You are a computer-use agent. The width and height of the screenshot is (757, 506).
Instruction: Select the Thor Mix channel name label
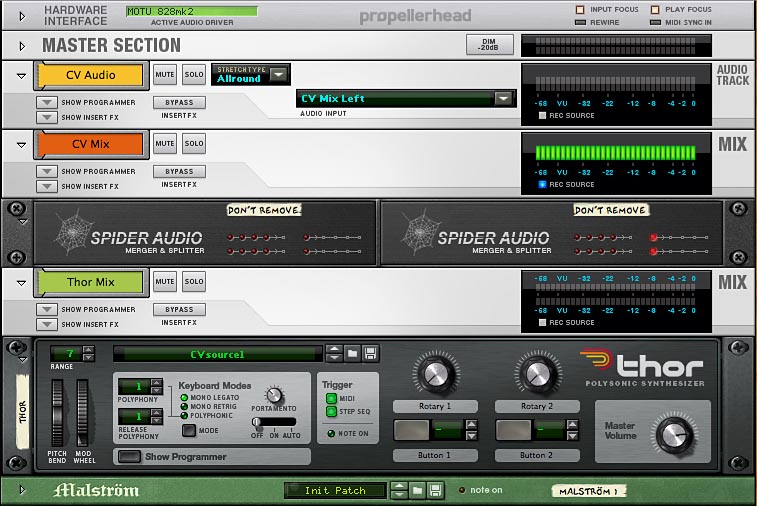point(91,282)
